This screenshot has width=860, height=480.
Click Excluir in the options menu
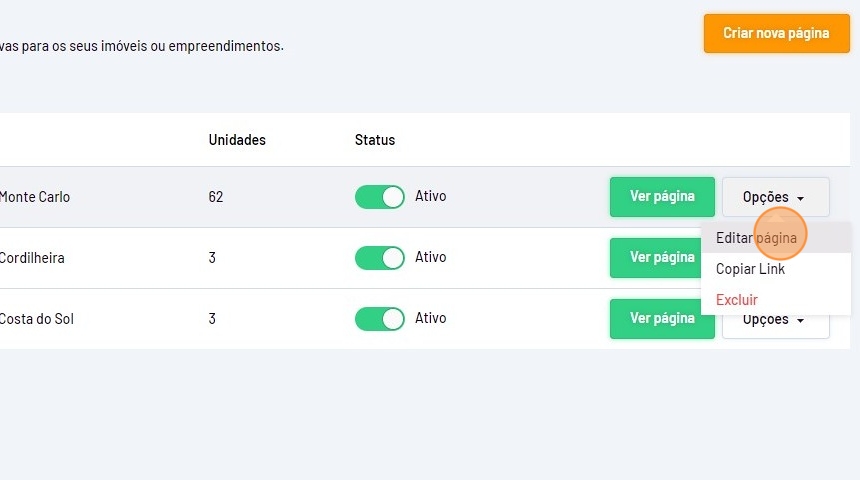point(737,300)
